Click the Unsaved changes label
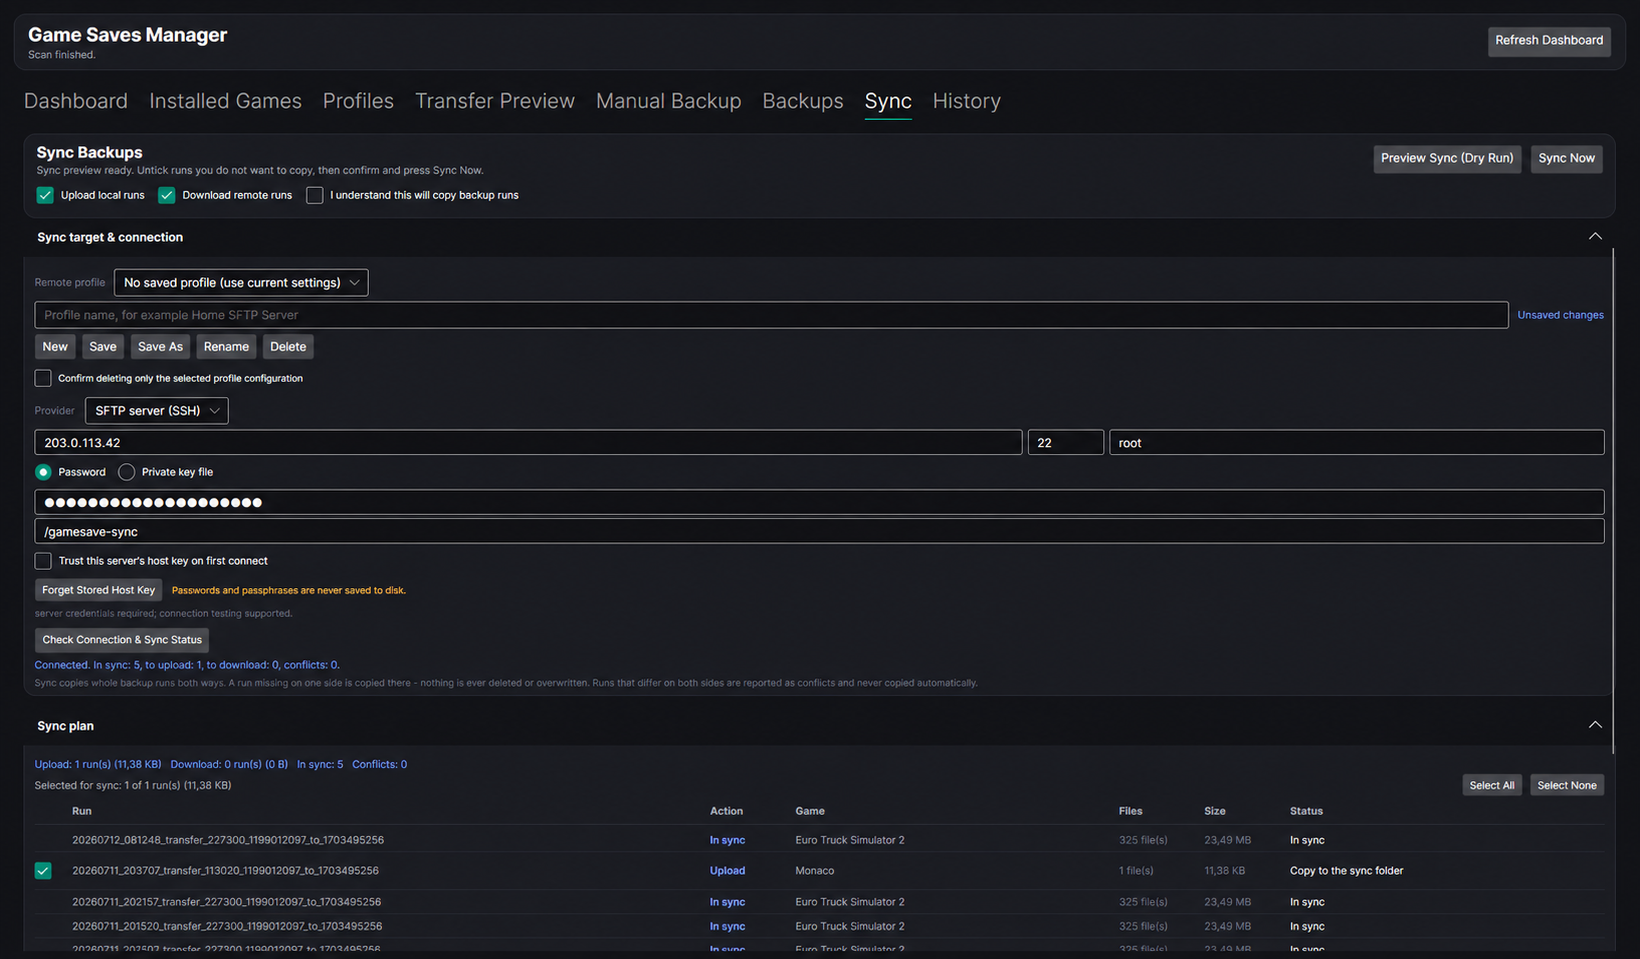The image size is (1640, 959). click(x=1560, y=315)
